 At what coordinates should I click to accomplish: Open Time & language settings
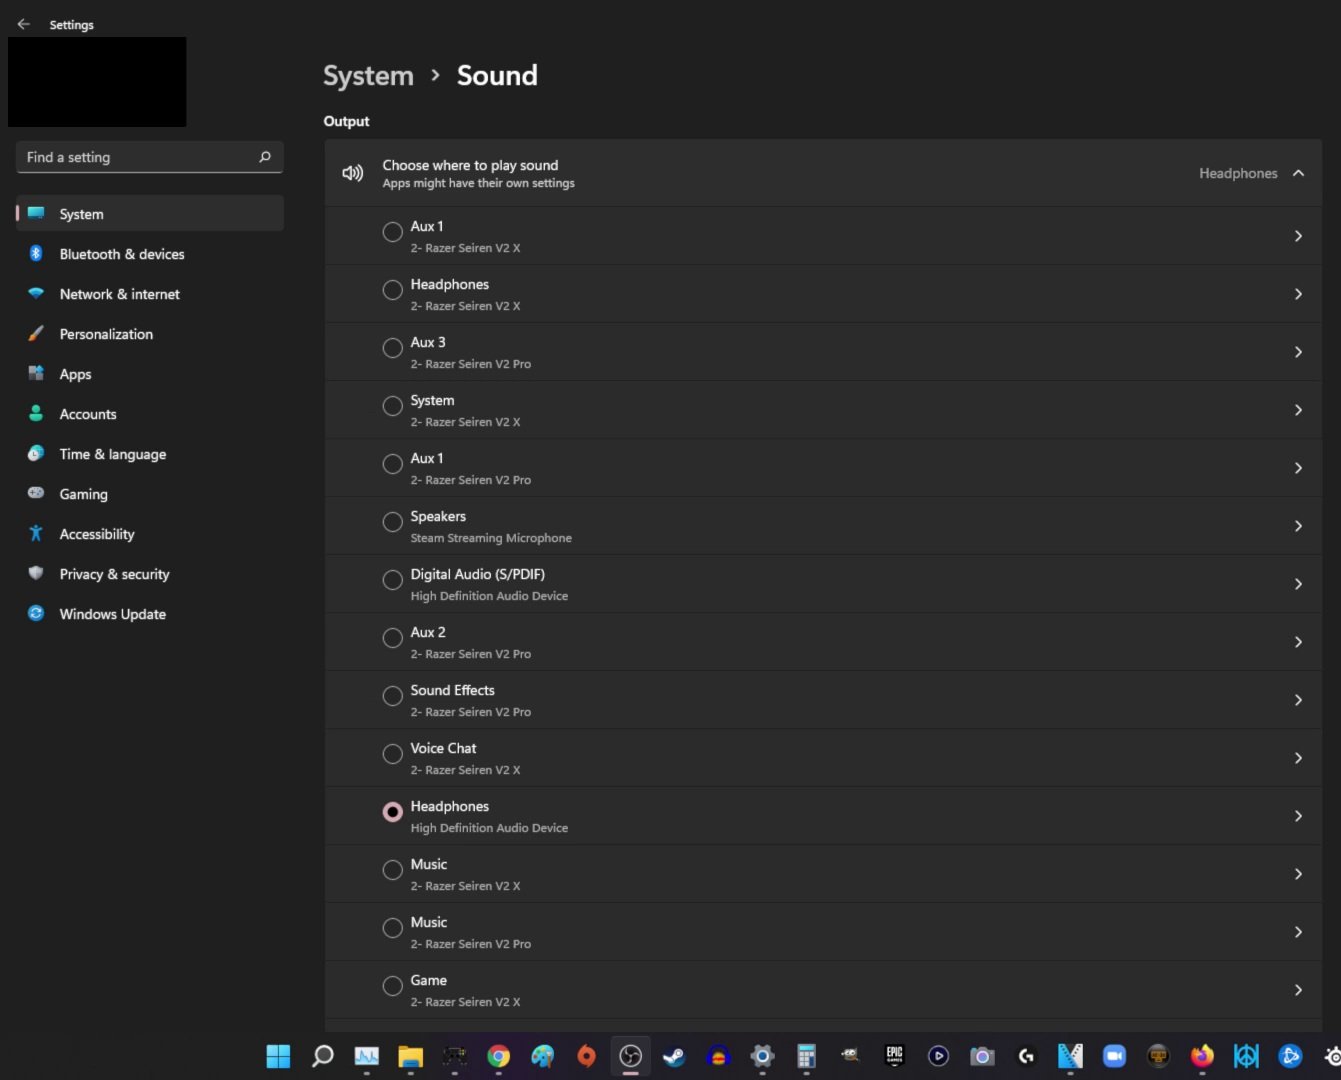click(x=150, y=454)
